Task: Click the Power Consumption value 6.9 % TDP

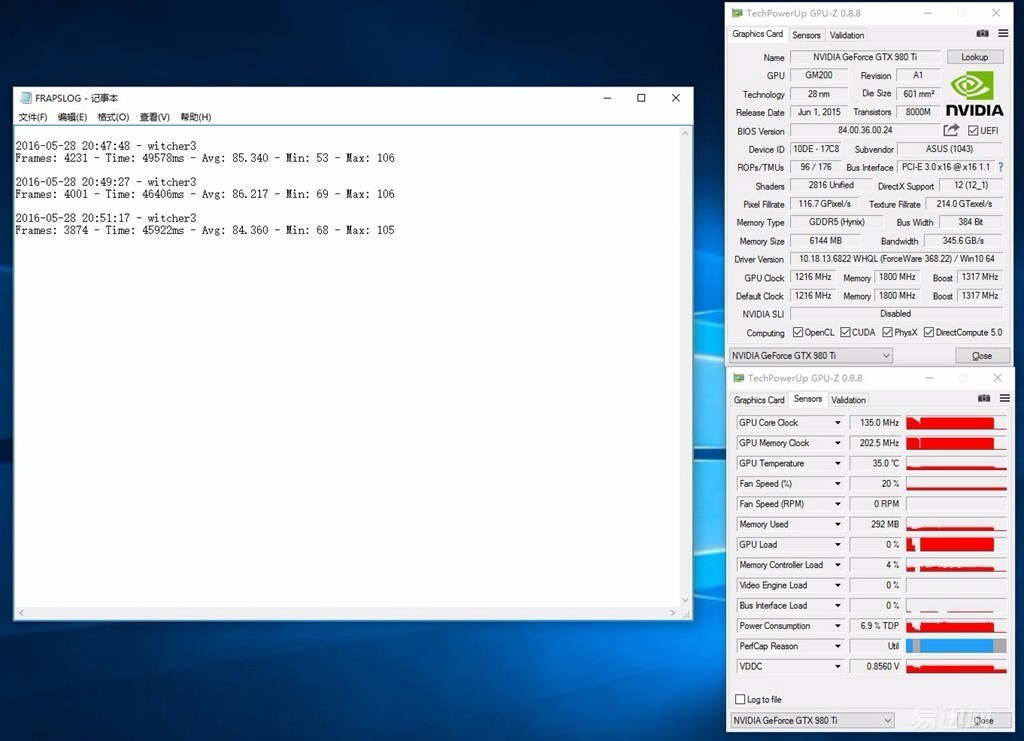Action: pyautogui.click(x=875, y=626)
